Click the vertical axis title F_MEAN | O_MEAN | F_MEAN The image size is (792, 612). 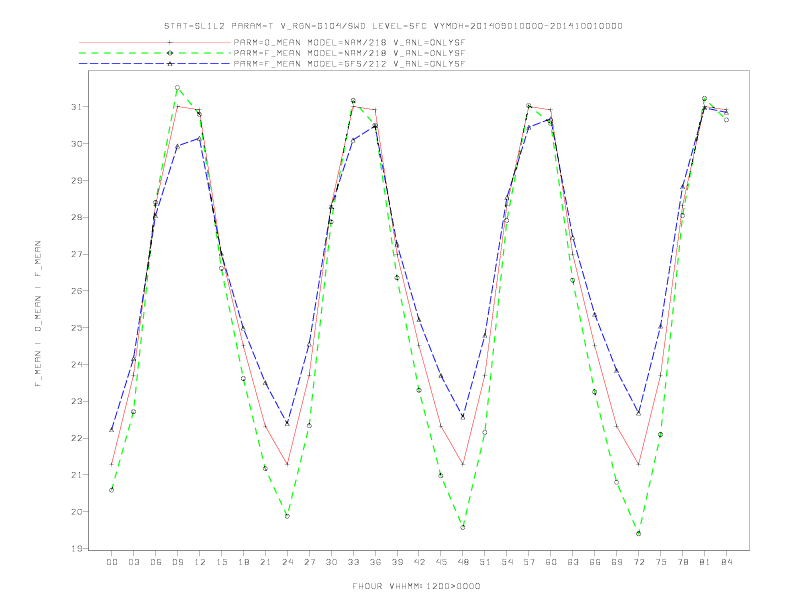pyautogui.click(x=38, y=314)
